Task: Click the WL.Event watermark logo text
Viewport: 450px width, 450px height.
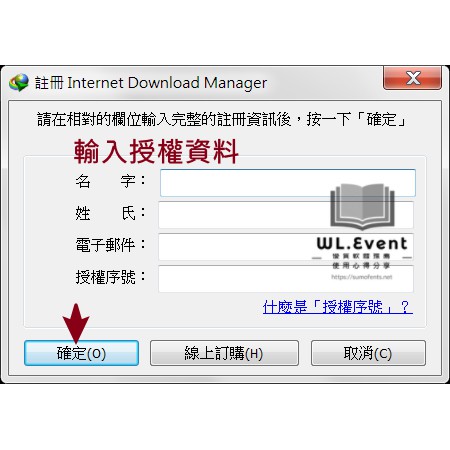Action: [362, 244]
